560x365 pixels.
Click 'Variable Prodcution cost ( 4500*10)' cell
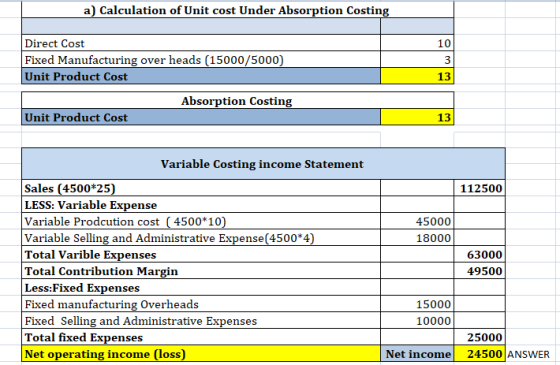pyautogui.click(x=201, y=221)
